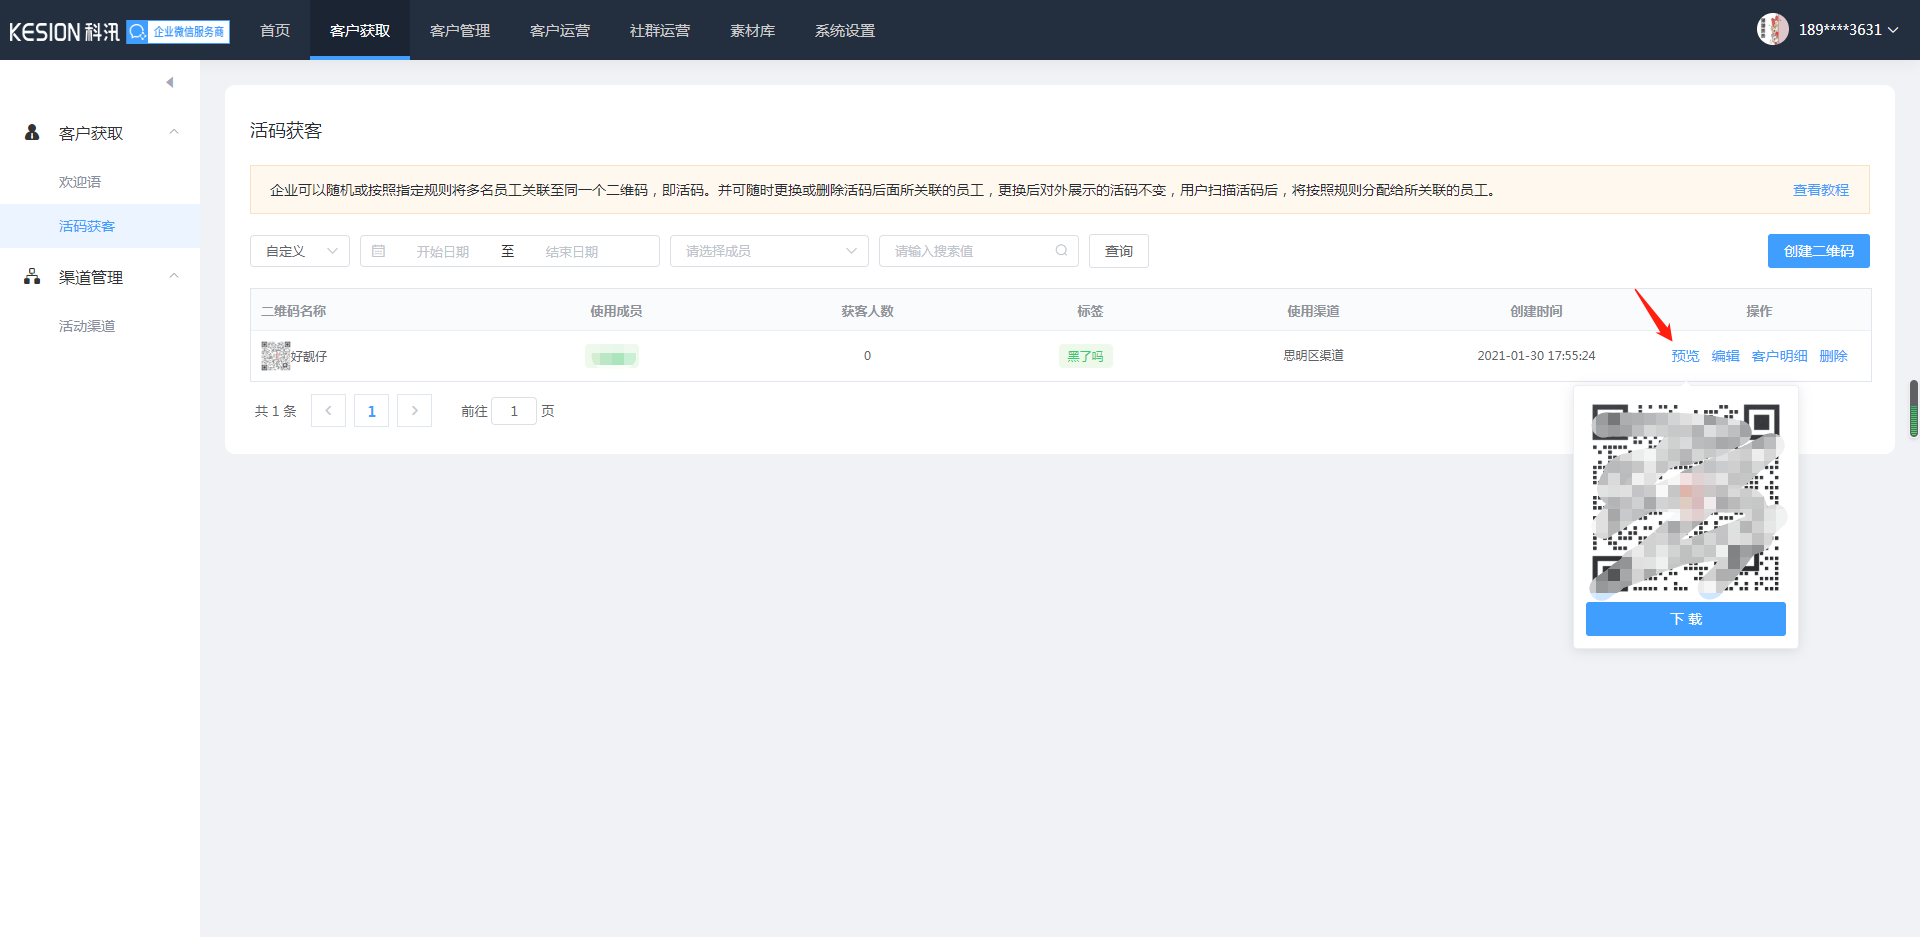Image resolution: width=1920 pixels, height=937 pixels.
Task: Go to next page arrow
Action: [414, 411]
